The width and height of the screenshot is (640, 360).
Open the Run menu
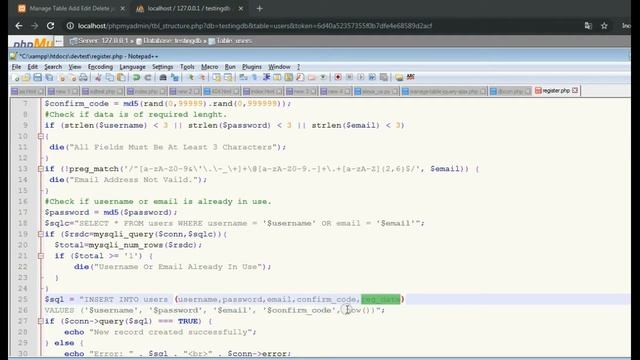point(230,67)
